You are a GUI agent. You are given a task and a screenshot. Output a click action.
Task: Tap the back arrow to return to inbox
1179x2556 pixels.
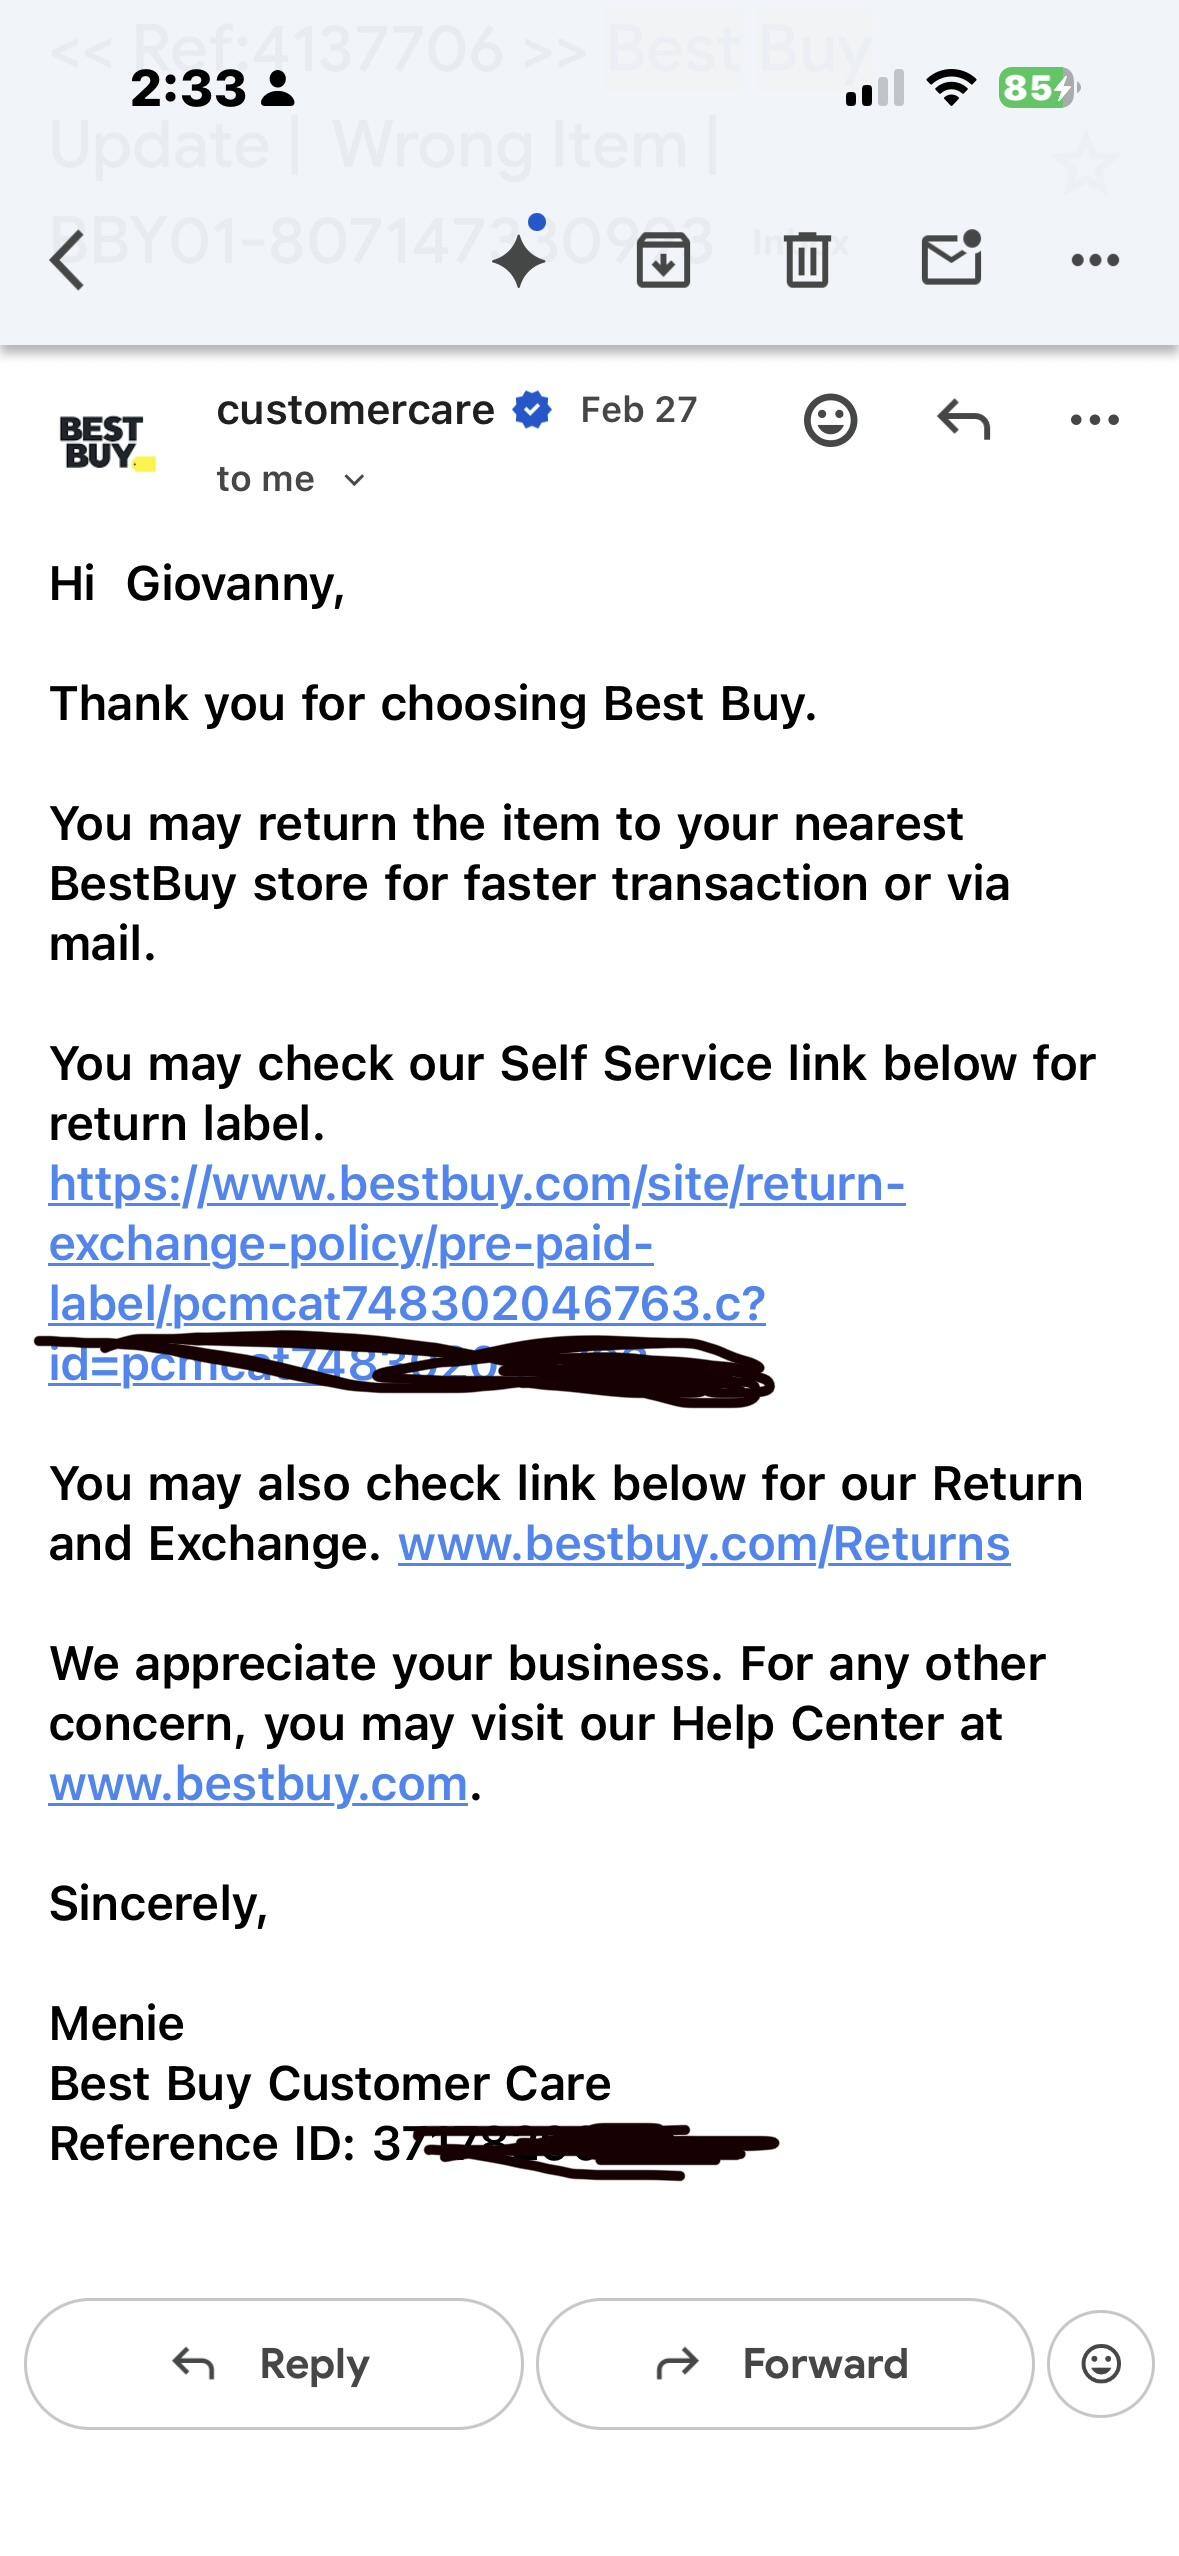63,259
